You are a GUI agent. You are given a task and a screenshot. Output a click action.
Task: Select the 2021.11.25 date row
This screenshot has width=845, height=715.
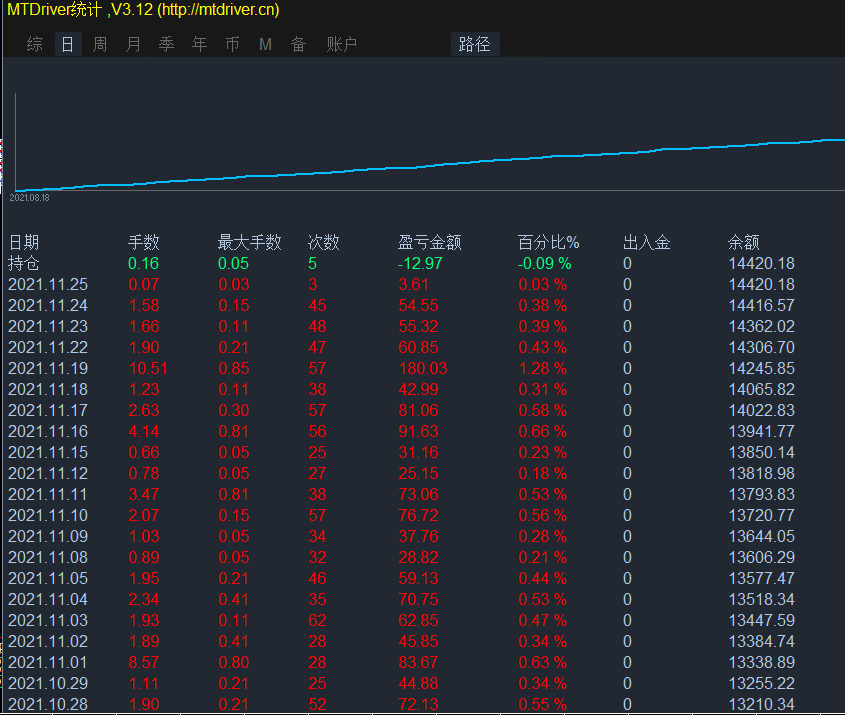pyautogui.click(x=48, y=284)
